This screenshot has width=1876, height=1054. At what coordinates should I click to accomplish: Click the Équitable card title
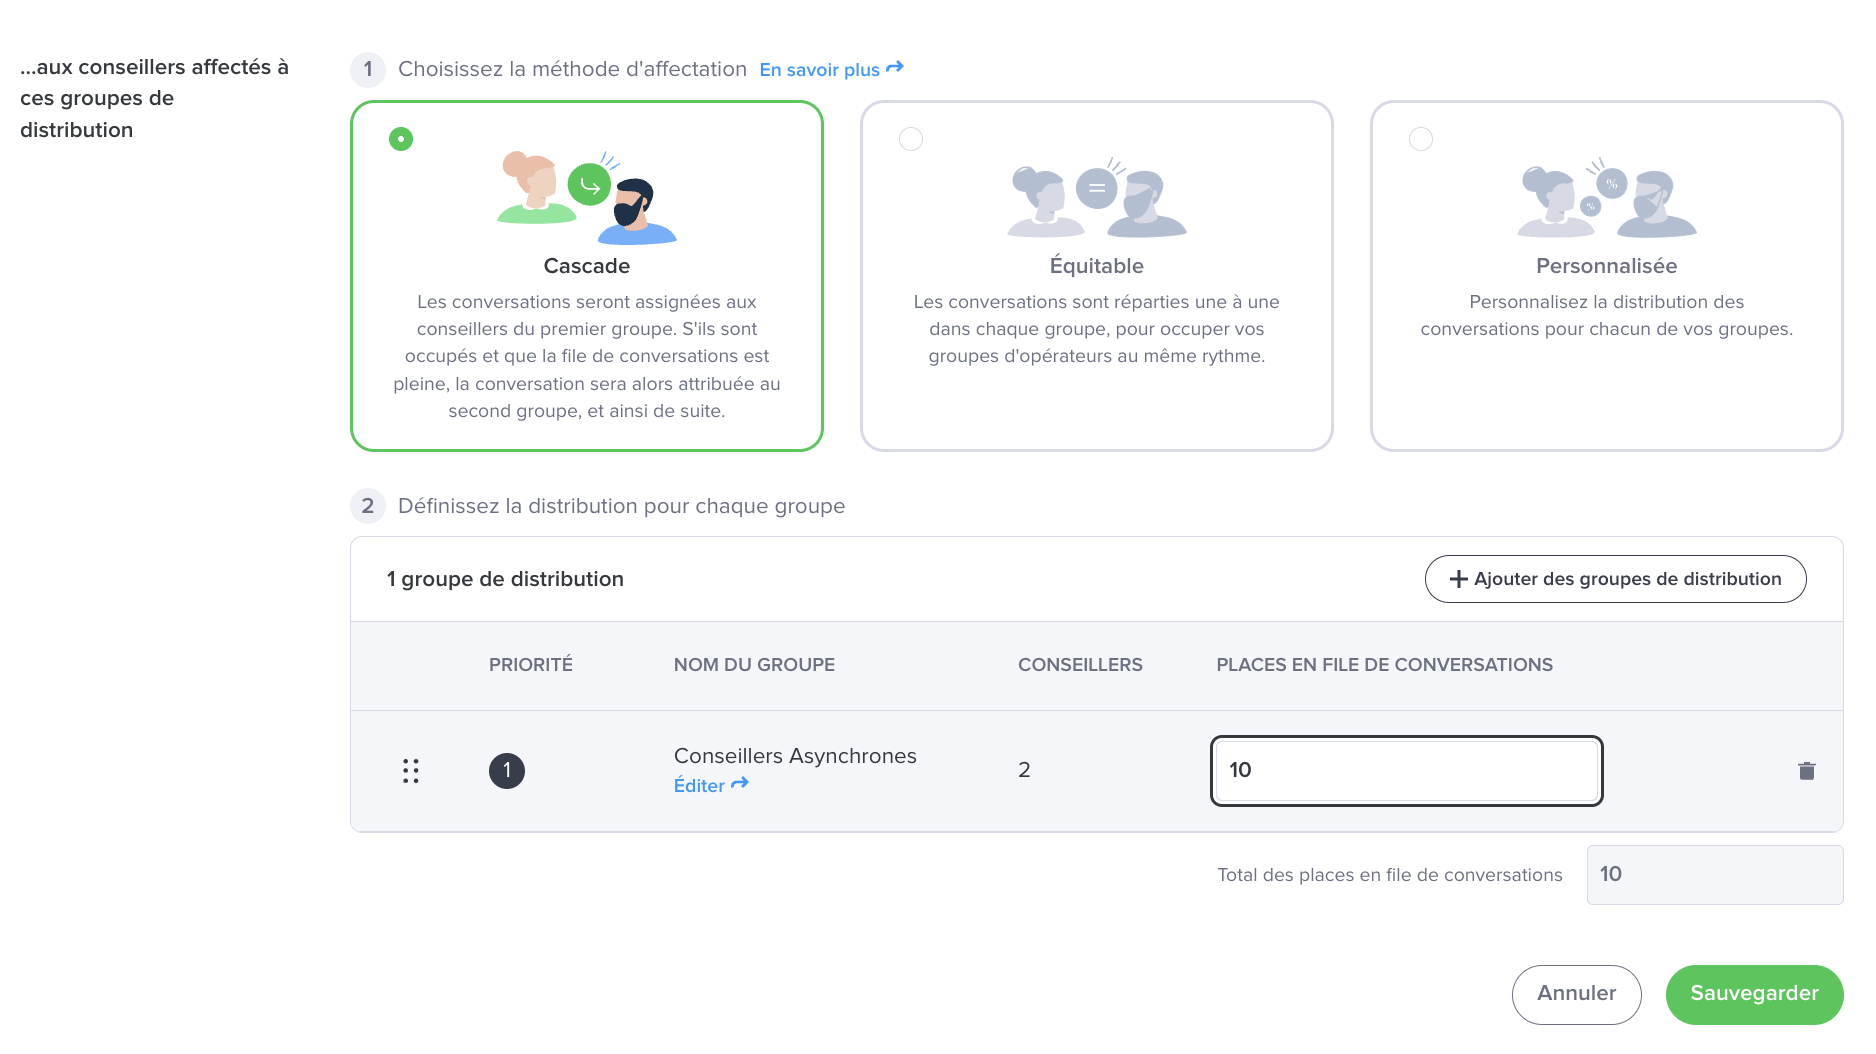click(x=1097, y=266)
